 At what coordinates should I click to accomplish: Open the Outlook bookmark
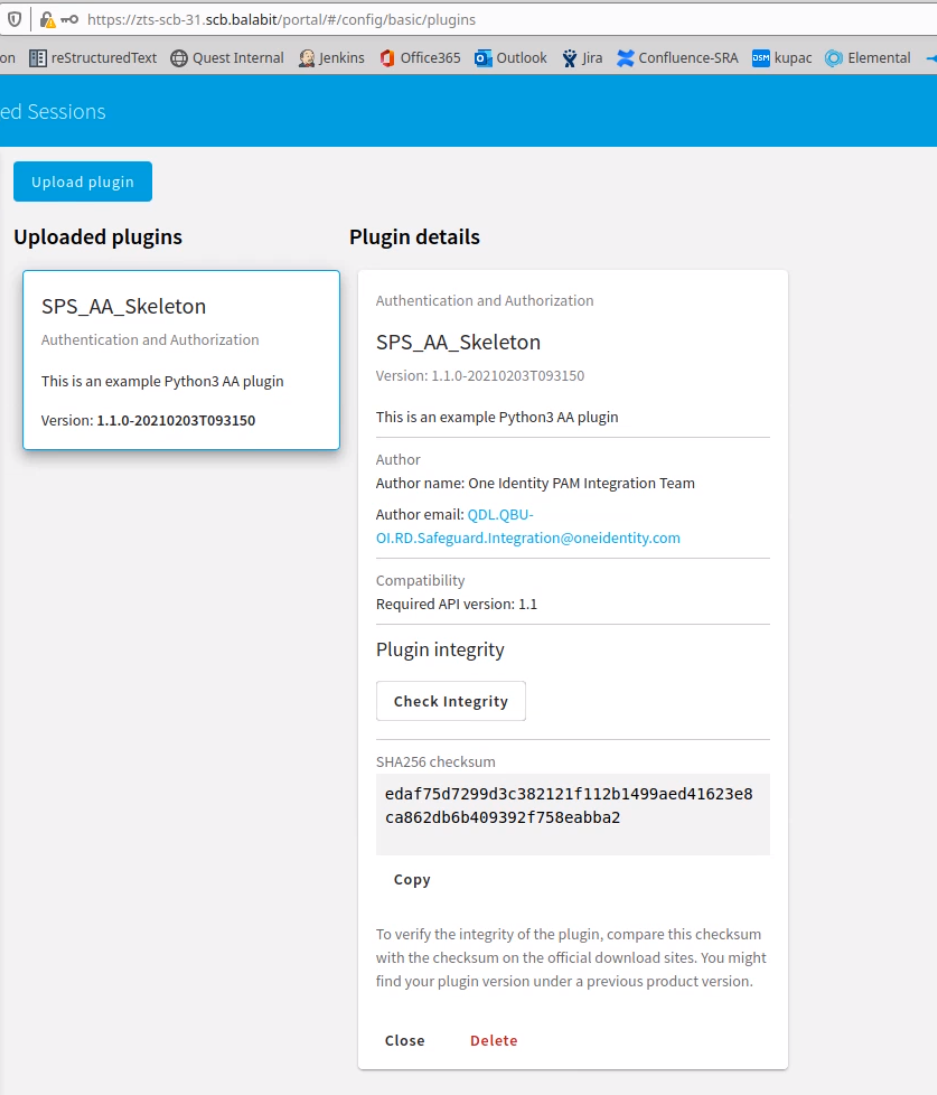tap(511, 58)
